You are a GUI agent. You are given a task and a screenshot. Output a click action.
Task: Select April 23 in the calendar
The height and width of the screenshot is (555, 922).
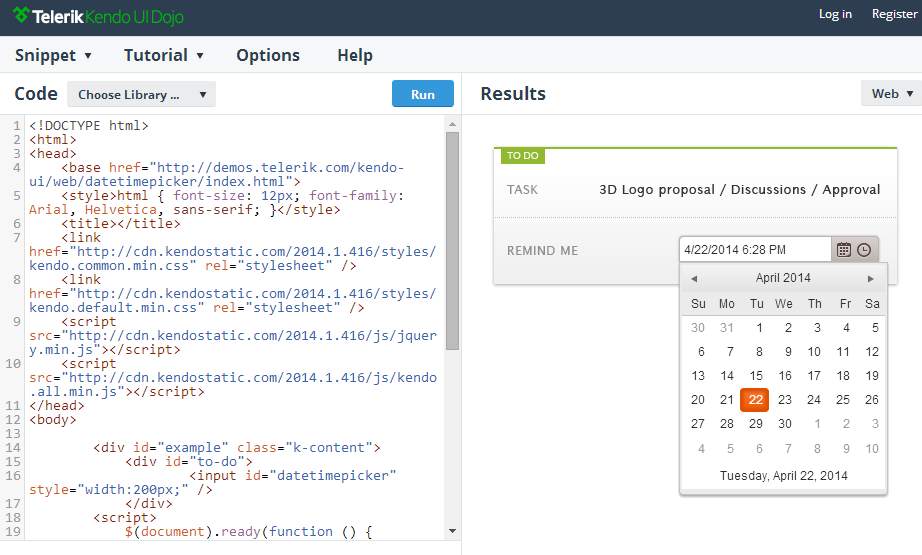785,400
